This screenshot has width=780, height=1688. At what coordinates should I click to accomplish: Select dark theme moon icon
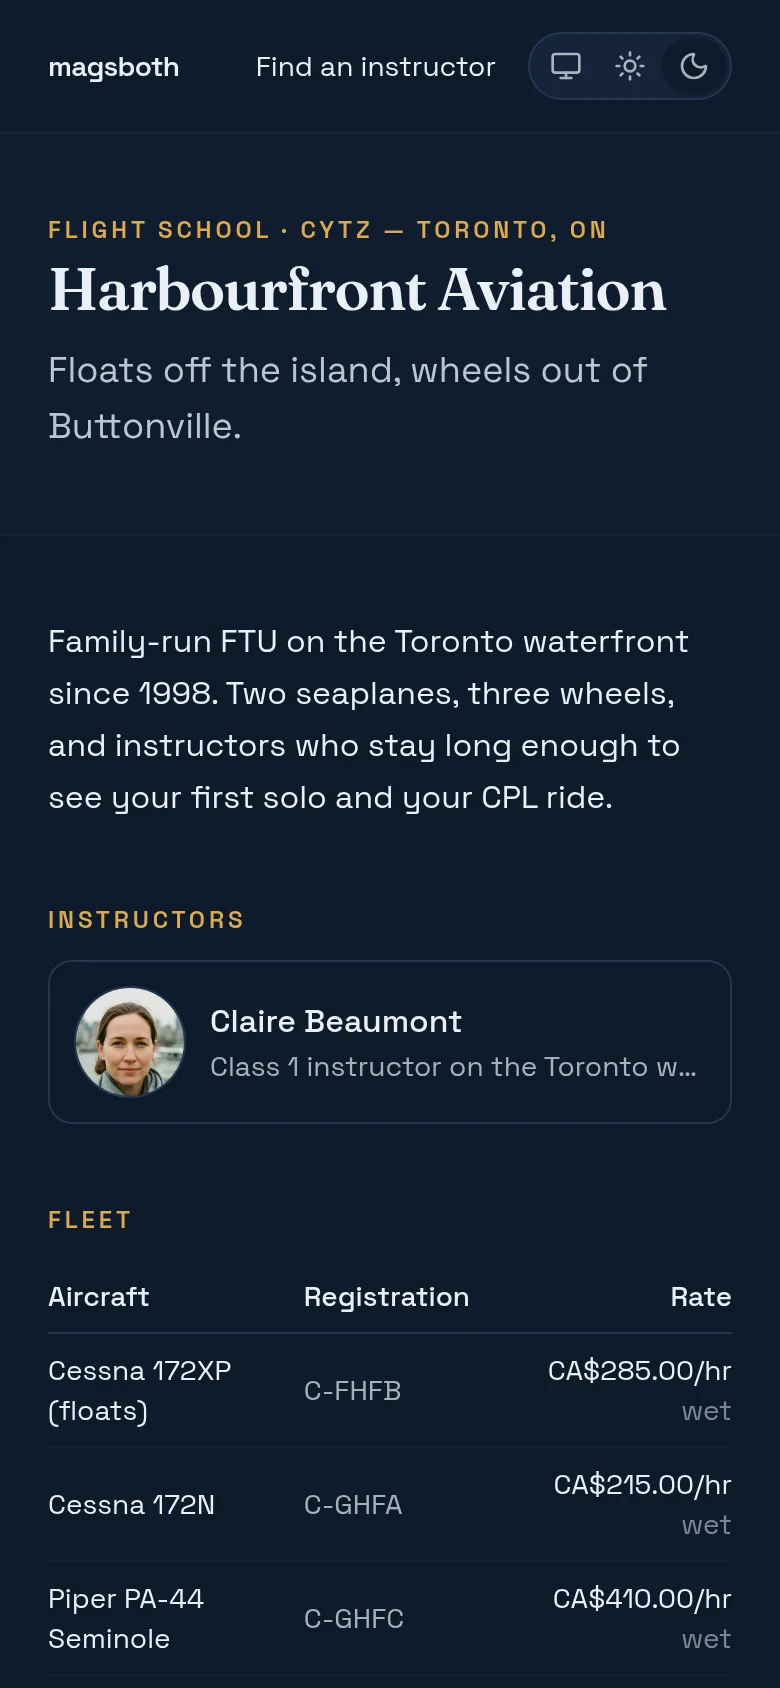click(694, 66)
